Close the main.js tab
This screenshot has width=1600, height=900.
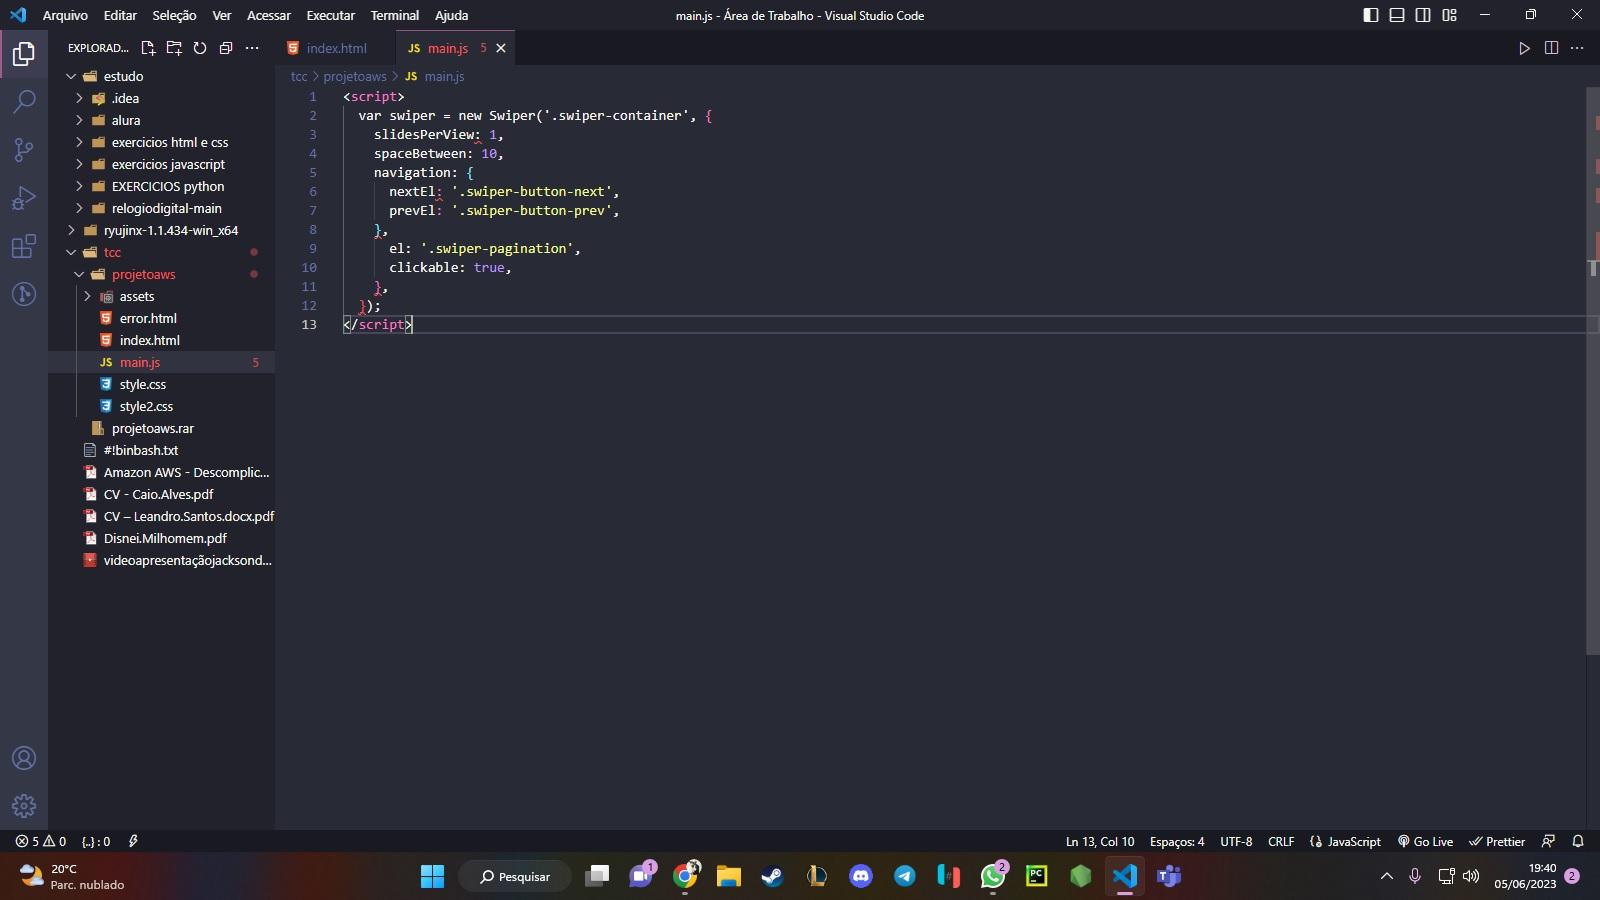point(501,48)
